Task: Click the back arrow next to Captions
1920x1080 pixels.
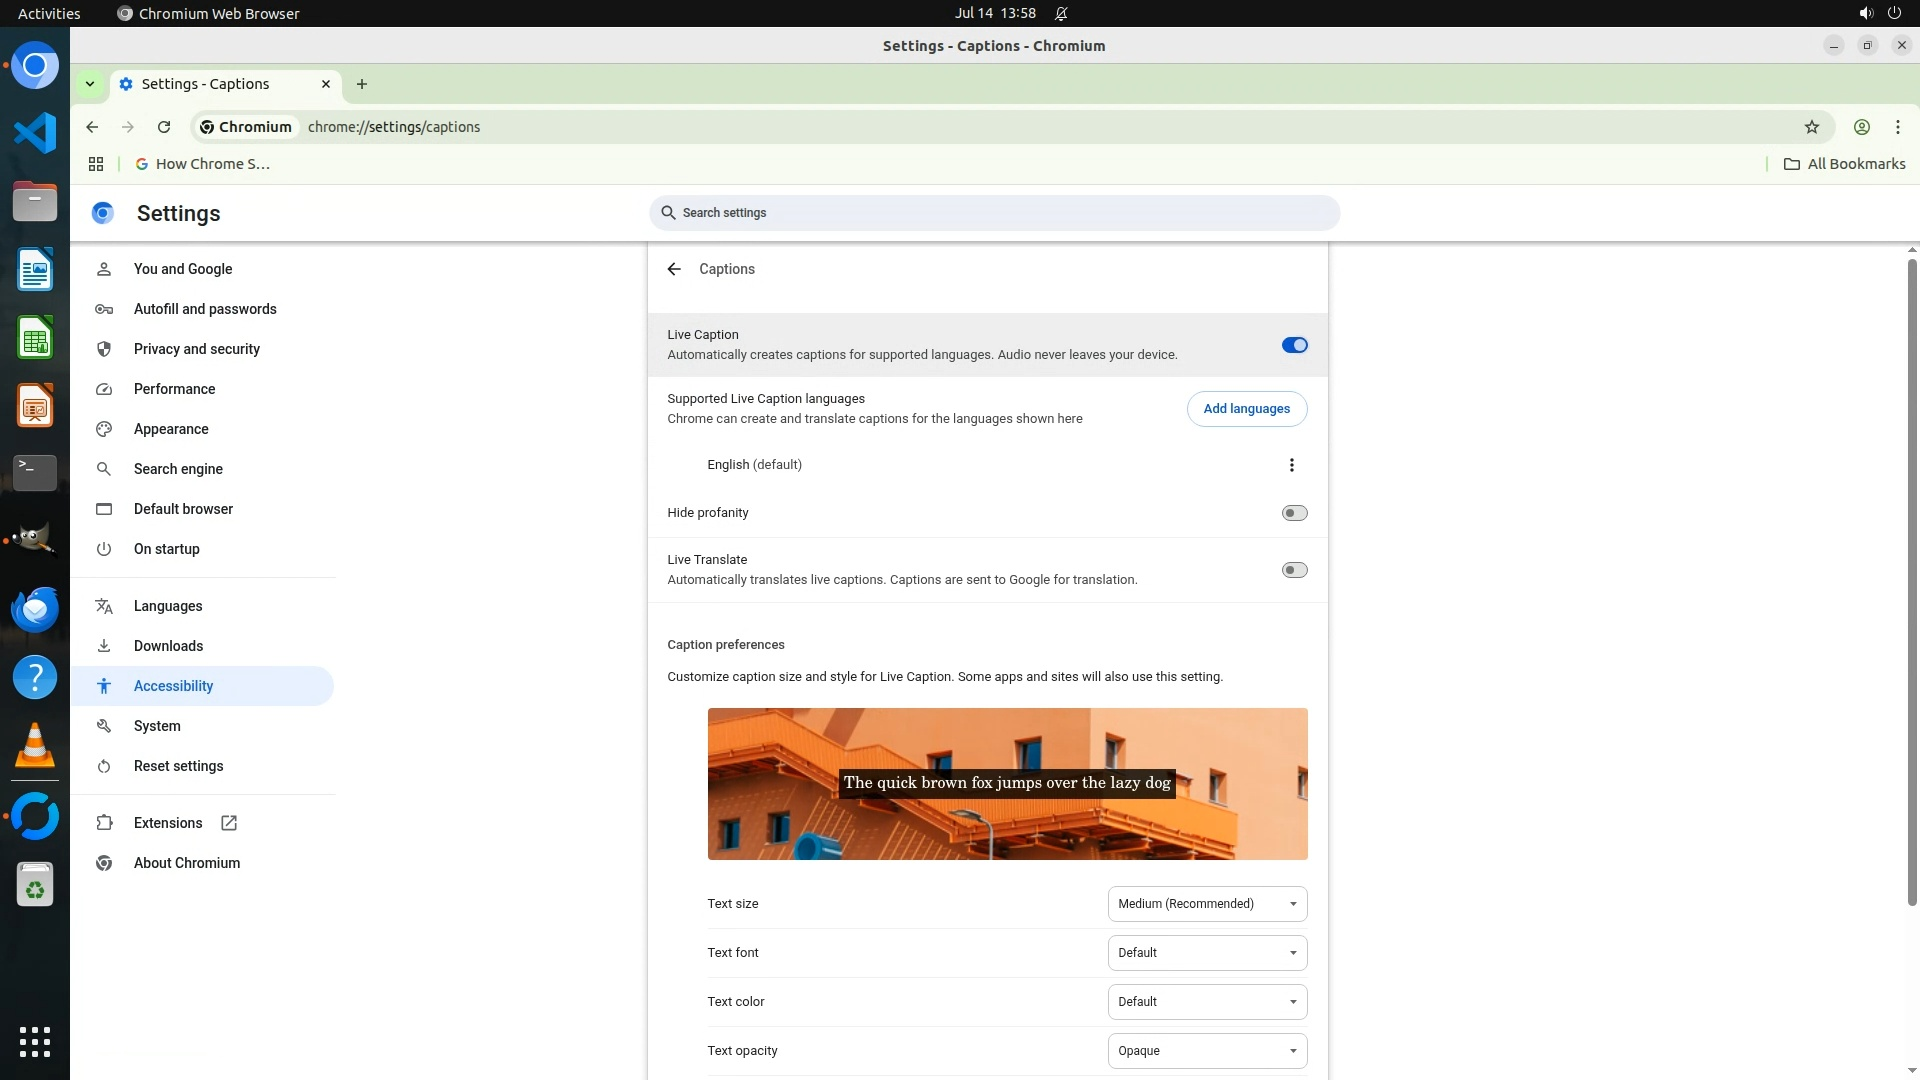Action: pos(674,269)
